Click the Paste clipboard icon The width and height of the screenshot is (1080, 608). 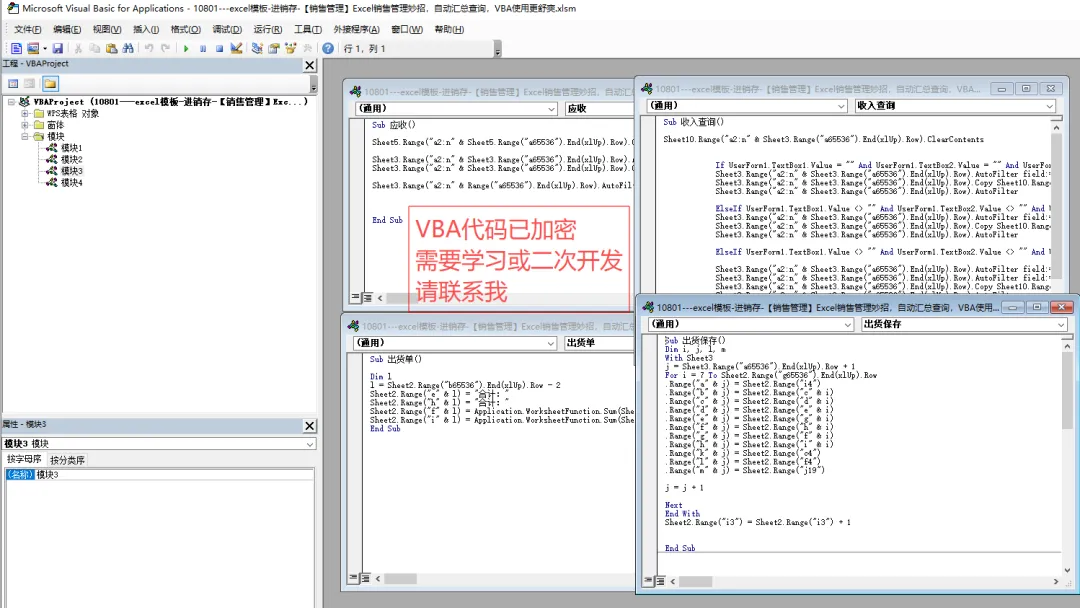[111, 48]
